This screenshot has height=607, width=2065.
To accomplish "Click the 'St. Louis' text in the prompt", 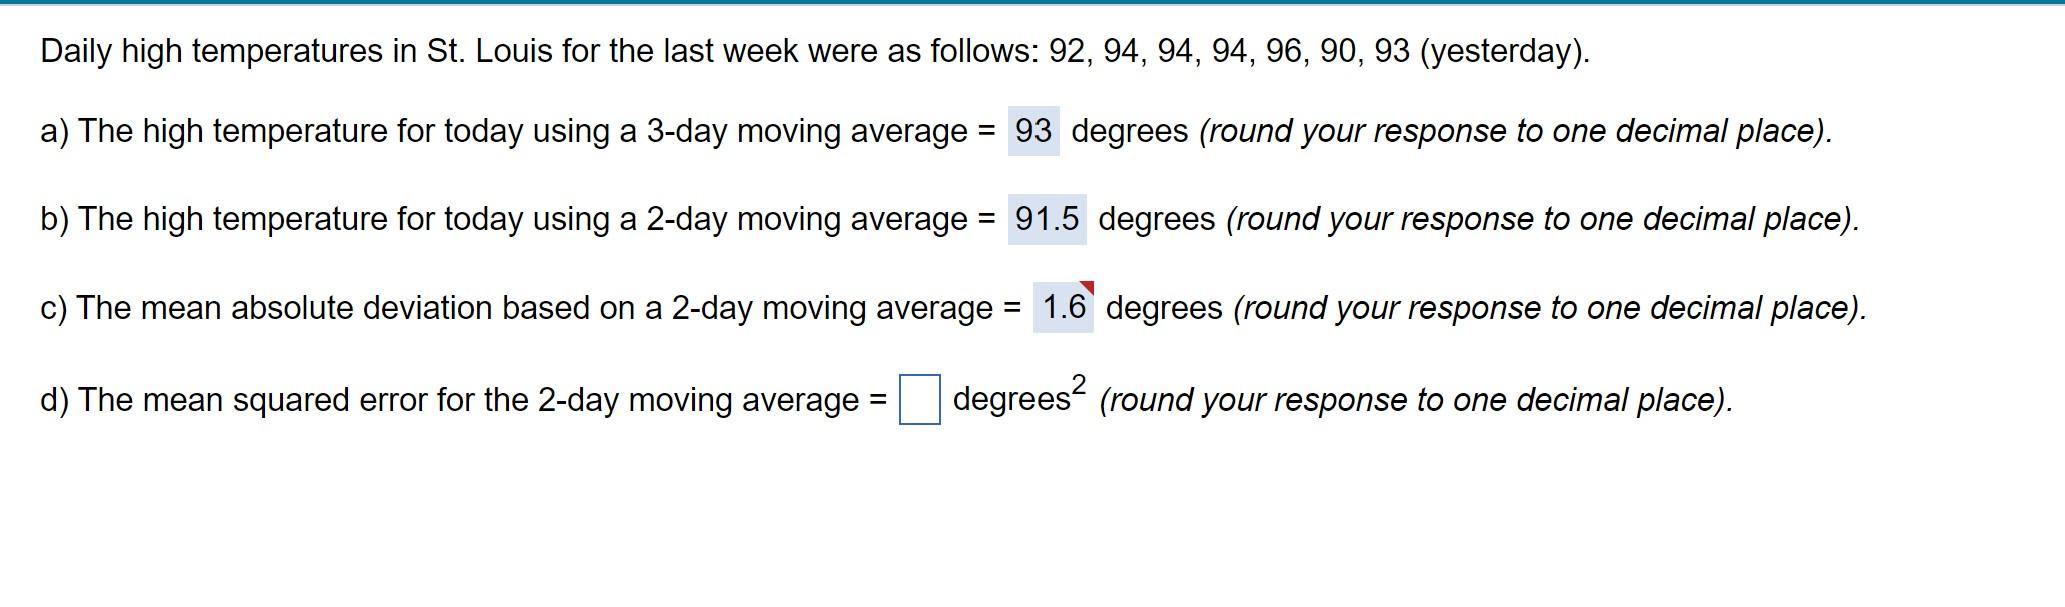I will [490, 50].
